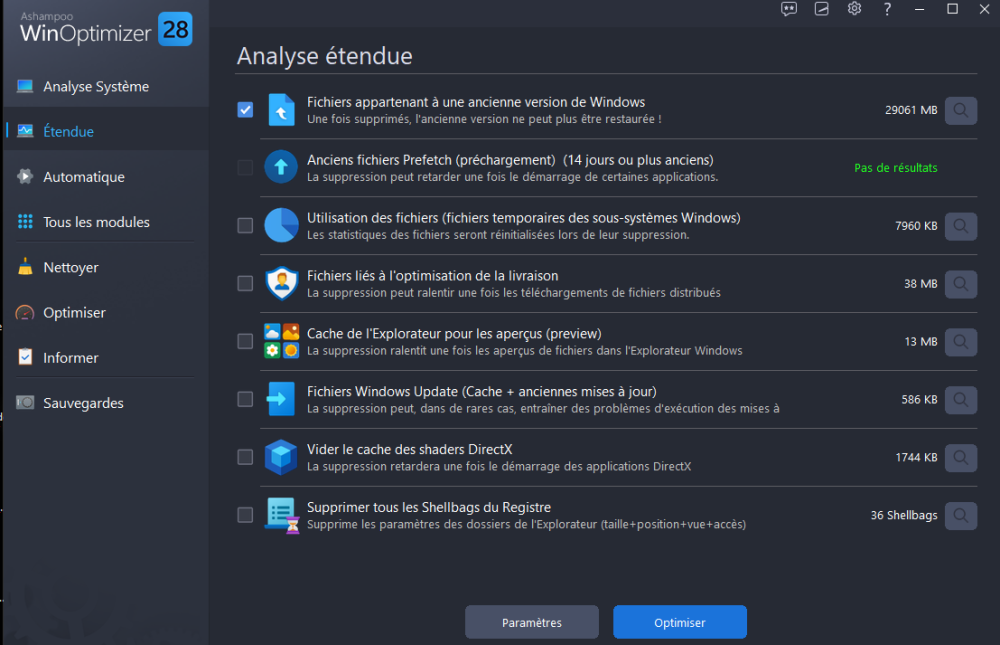This screenshot has height=645, width=1000.
Task: Click the Prefetch upload arrow icon
Action: pyautogui.click(x=281, y=167)
